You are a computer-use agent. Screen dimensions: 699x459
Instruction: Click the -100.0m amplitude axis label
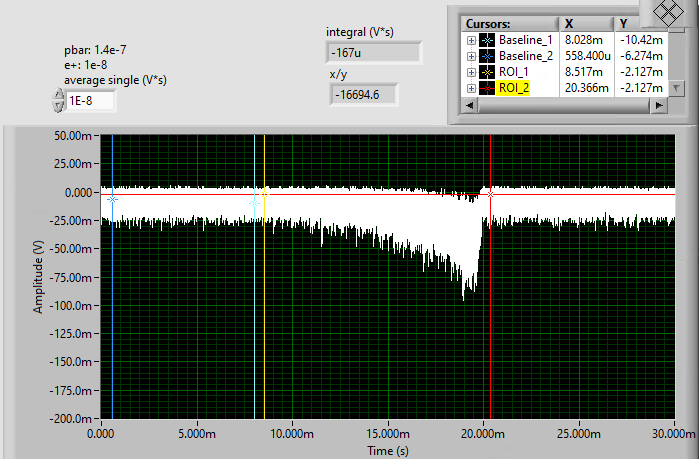pos(70,306)
